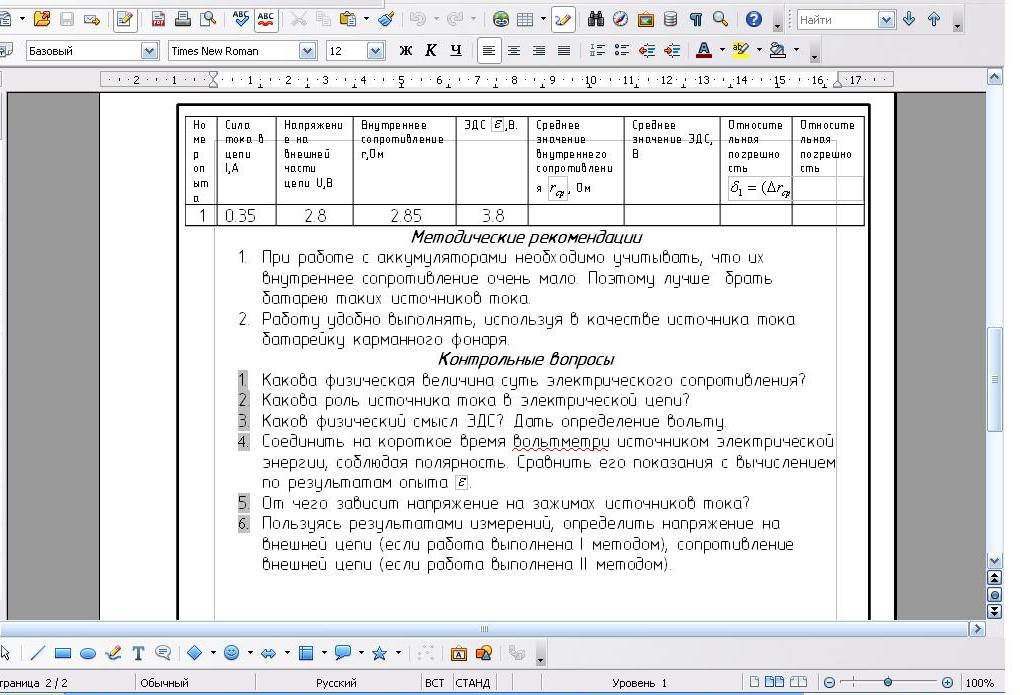This screenshot has height=695, width=1020.
Task: Open the Times New Roman font dropdown
Action: pos(307,51)
